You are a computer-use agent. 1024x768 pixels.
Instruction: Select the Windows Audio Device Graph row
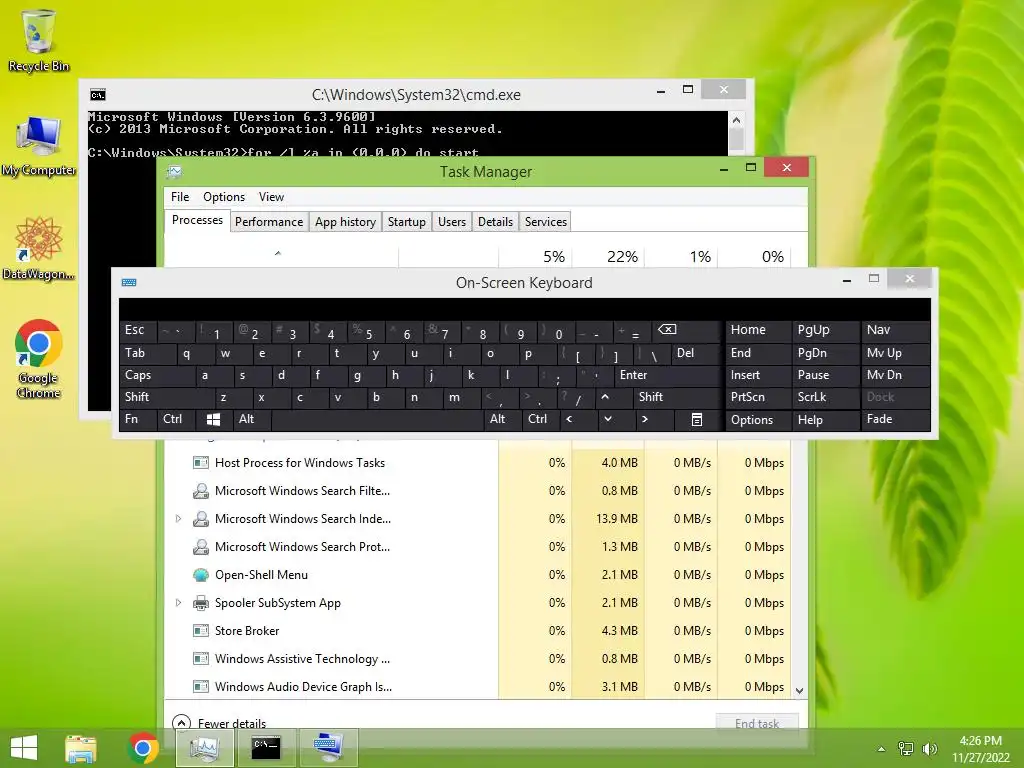478,686
